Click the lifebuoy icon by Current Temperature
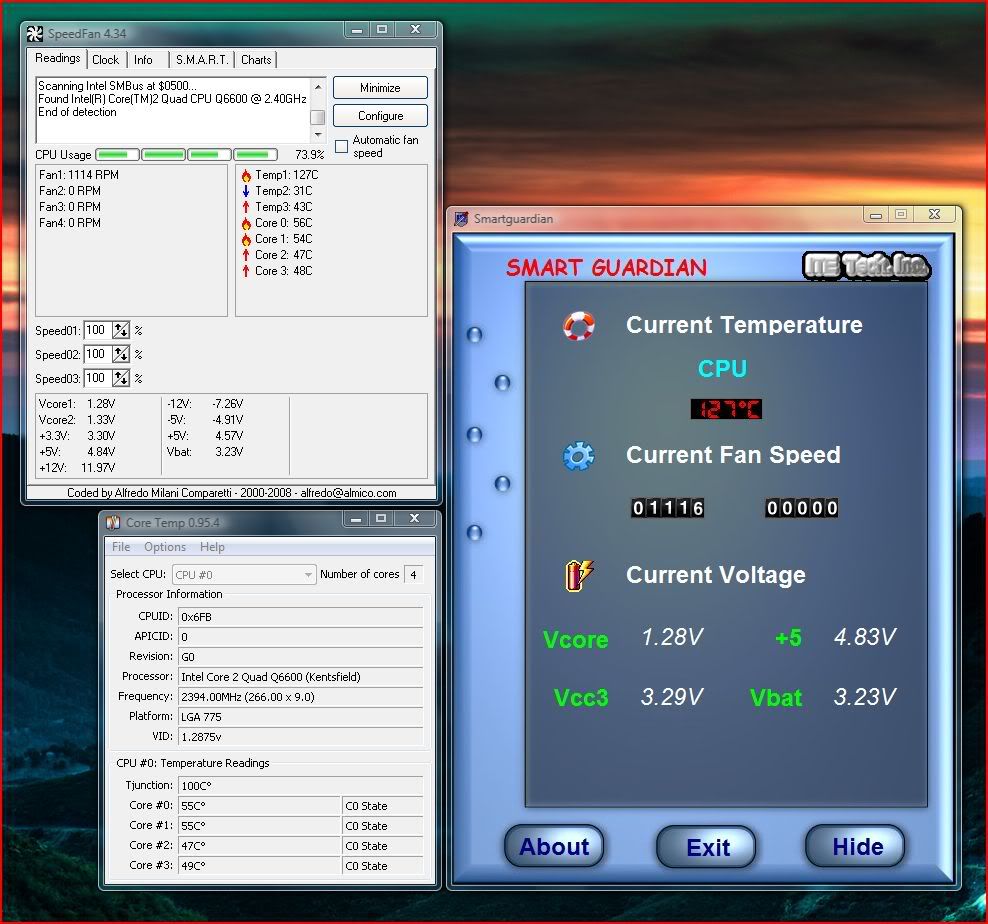 coord(578,325)
